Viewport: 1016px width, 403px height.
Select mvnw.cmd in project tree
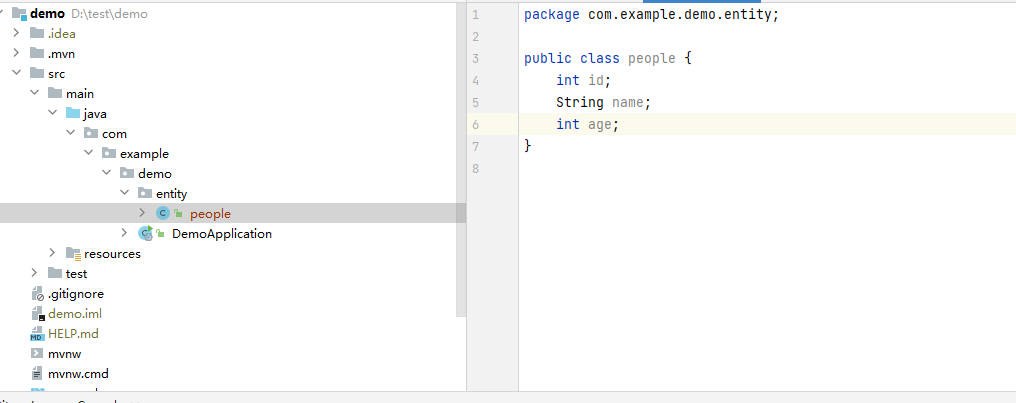[78, 374]
